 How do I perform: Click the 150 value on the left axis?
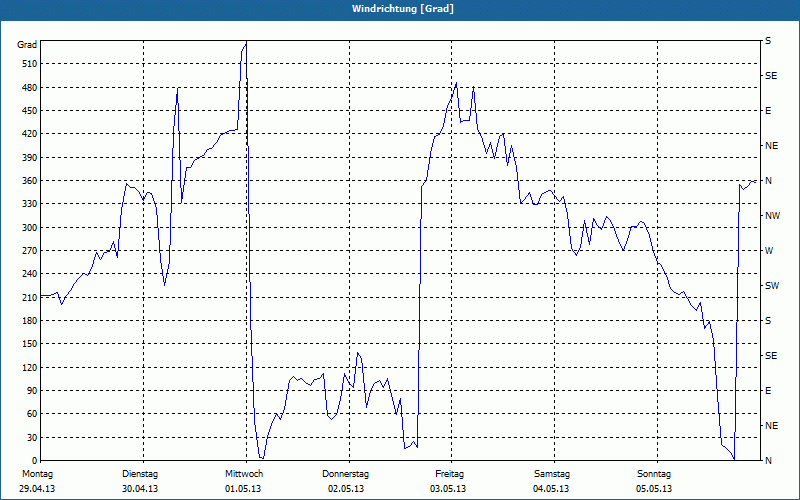[x=30, y=344]
